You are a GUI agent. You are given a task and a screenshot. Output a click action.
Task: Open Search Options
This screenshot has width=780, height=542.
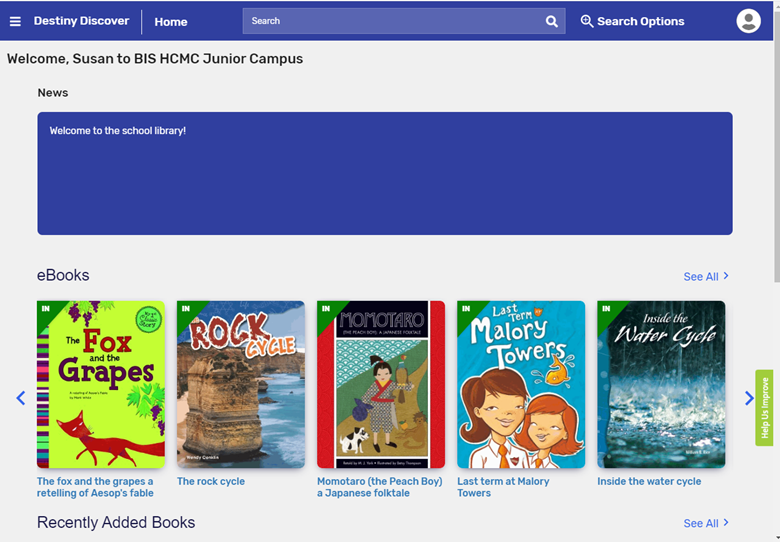click(x=632, y=21)
